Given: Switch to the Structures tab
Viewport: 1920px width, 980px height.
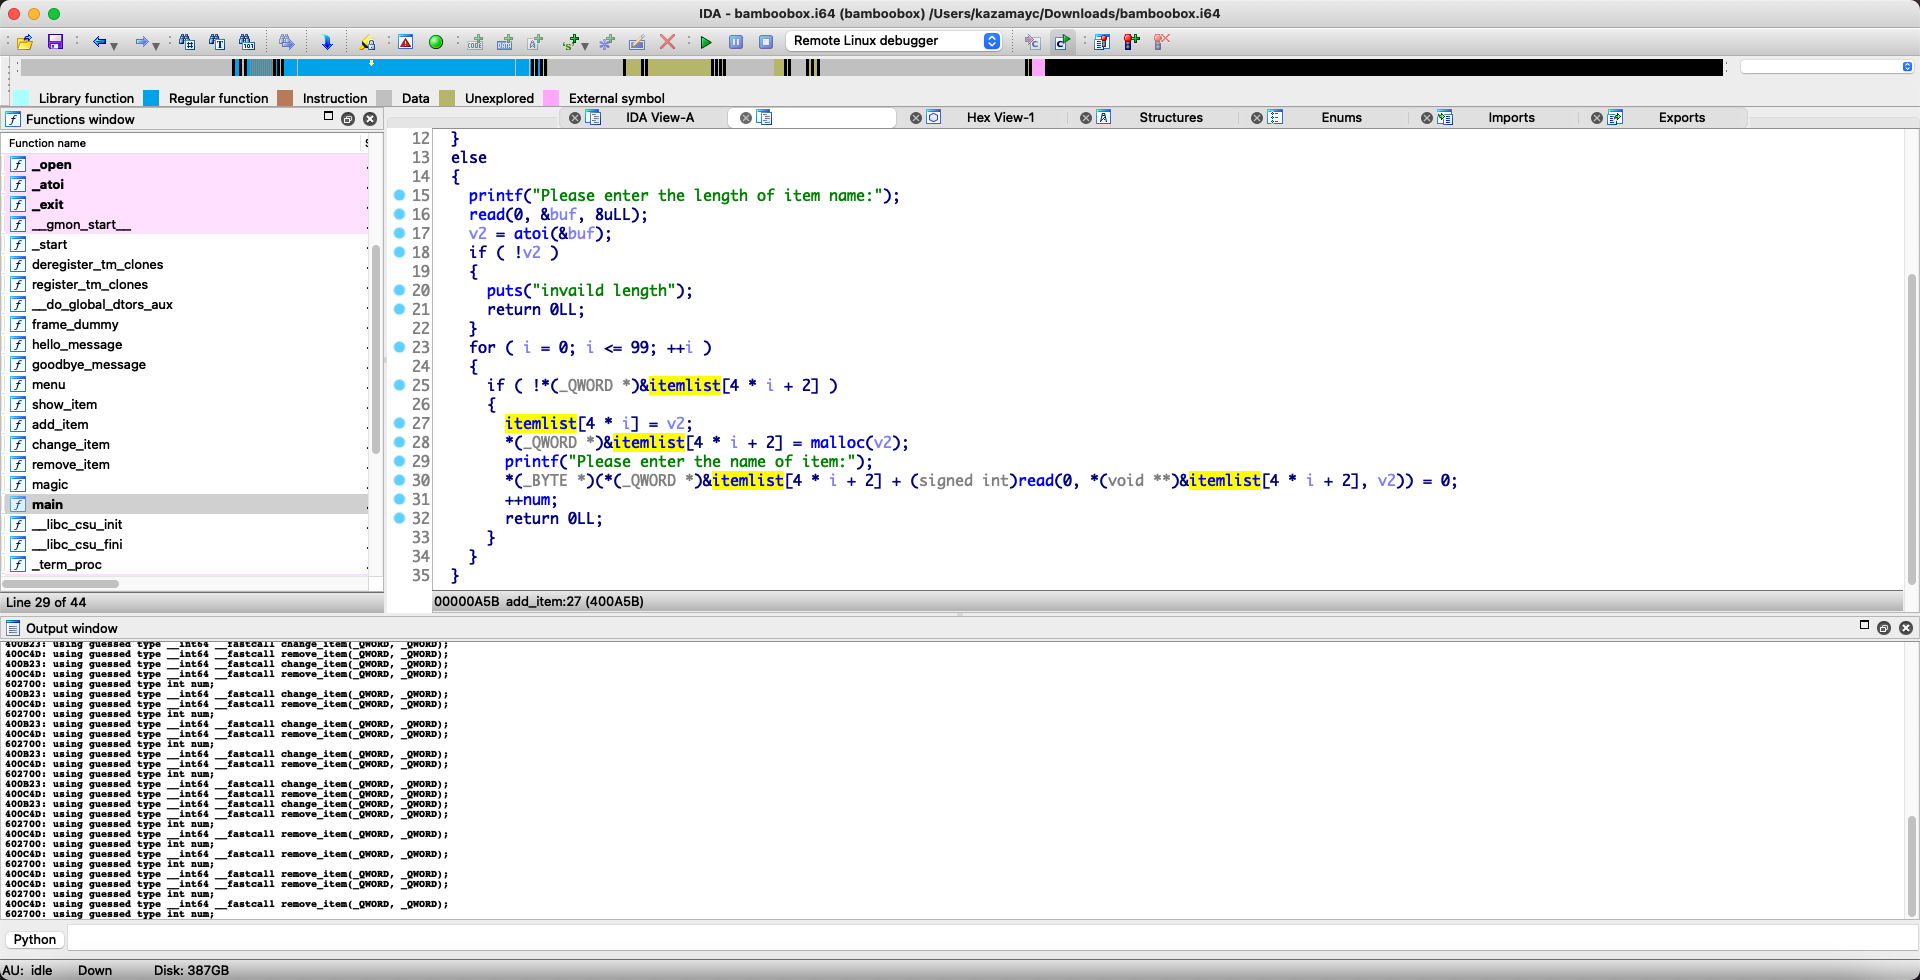Looking at the screenshot, I should (x=1171, y=118).
